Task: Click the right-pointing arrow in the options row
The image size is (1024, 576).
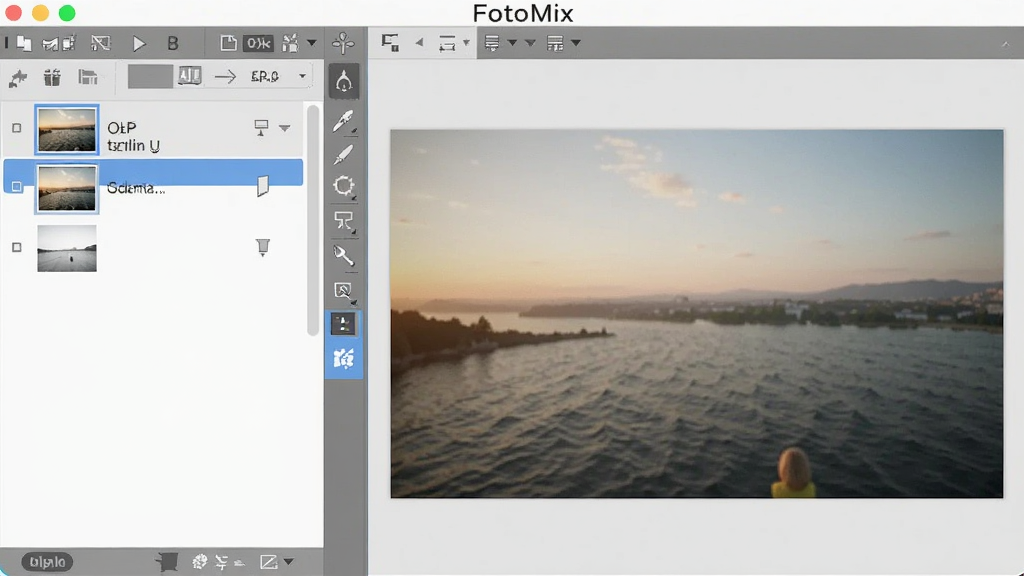Action: pos(225,77)
